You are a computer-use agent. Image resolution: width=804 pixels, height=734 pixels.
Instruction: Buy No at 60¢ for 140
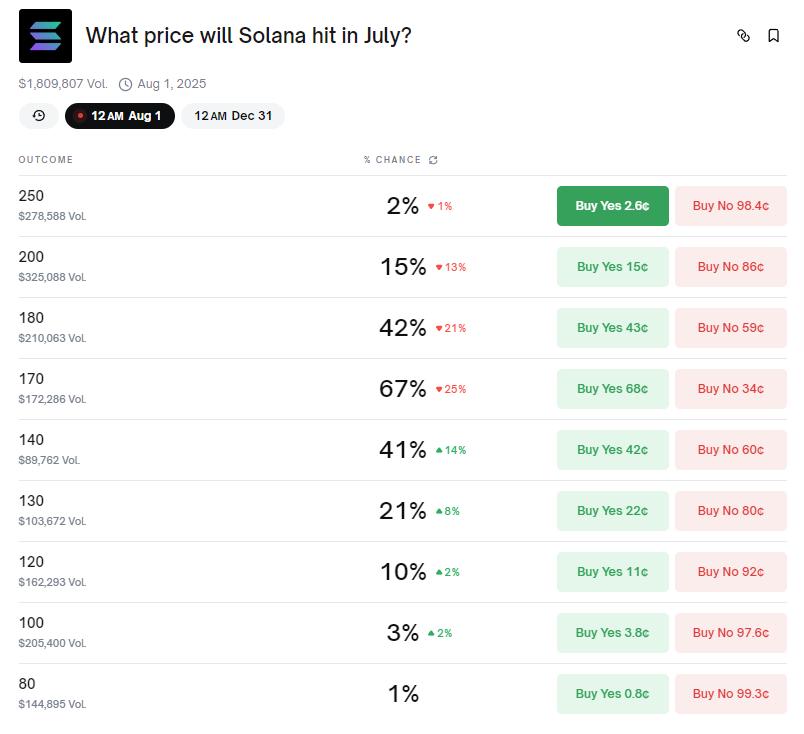tap(730, 450)
